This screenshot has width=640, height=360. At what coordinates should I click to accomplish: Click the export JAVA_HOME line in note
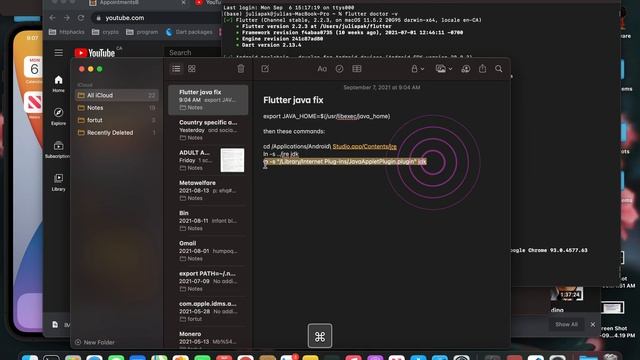[327, 116]
